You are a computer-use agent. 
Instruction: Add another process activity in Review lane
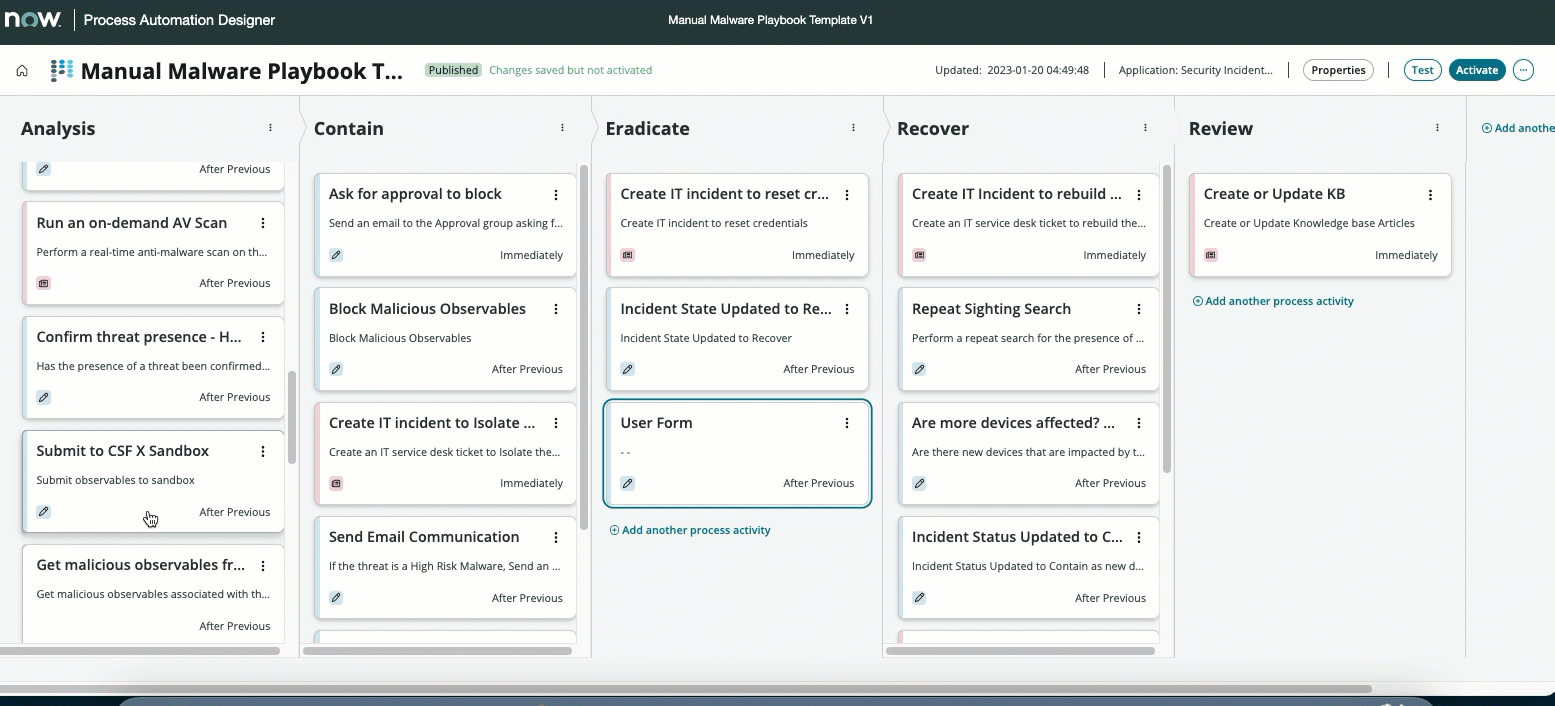click(x=1273, y=301)
